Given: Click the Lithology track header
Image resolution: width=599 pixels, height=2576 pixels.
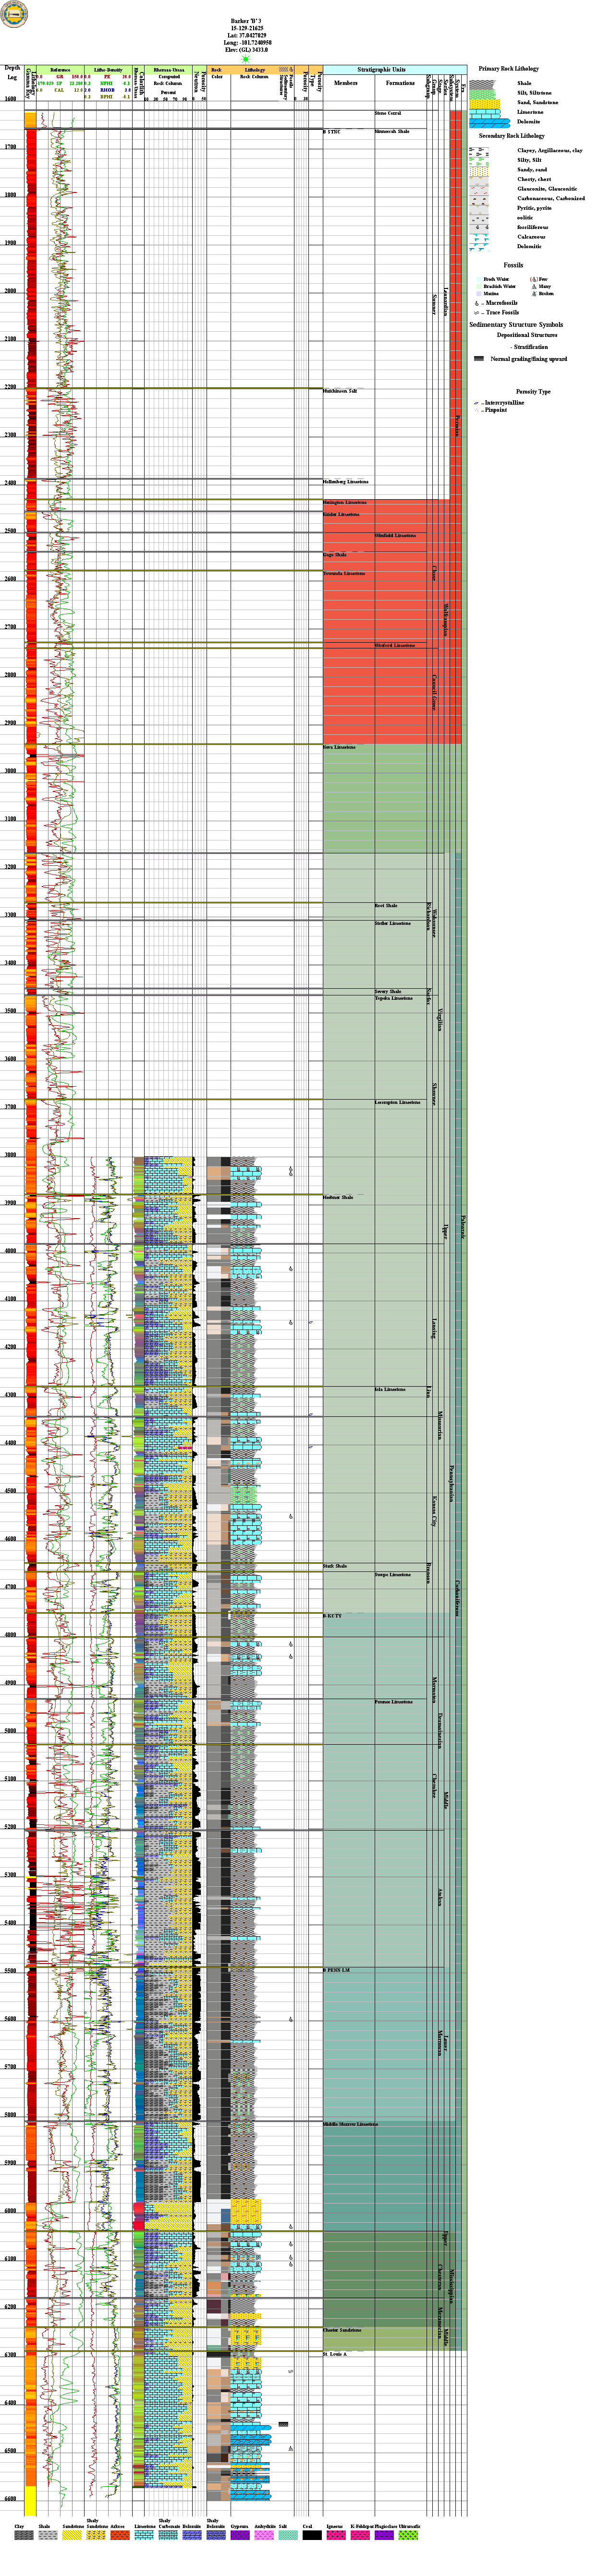Looking at the screenshot, I should tap(255, 70).
